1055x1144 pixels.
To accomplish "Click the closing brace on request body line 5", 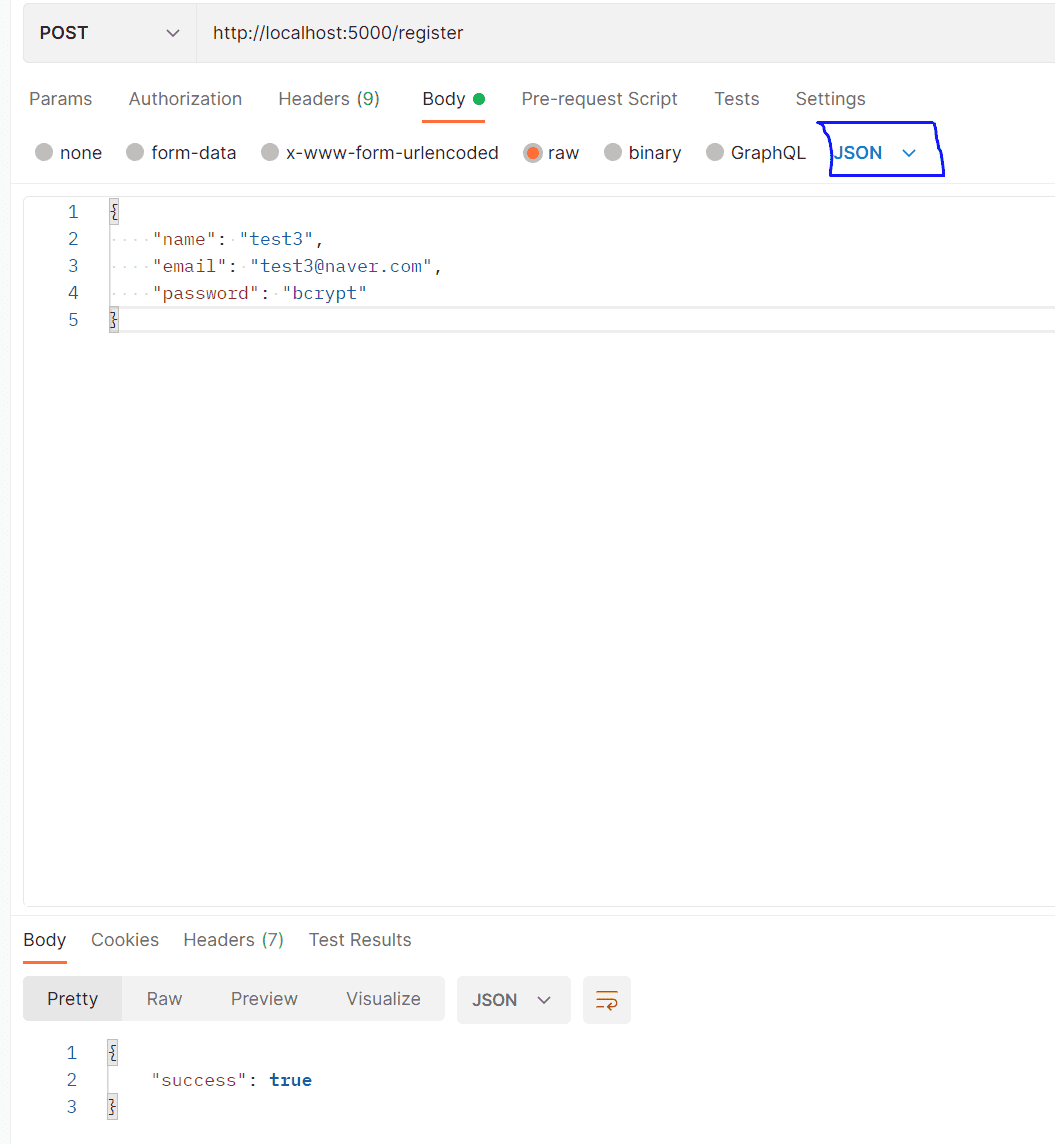I will tap(113, 320).
